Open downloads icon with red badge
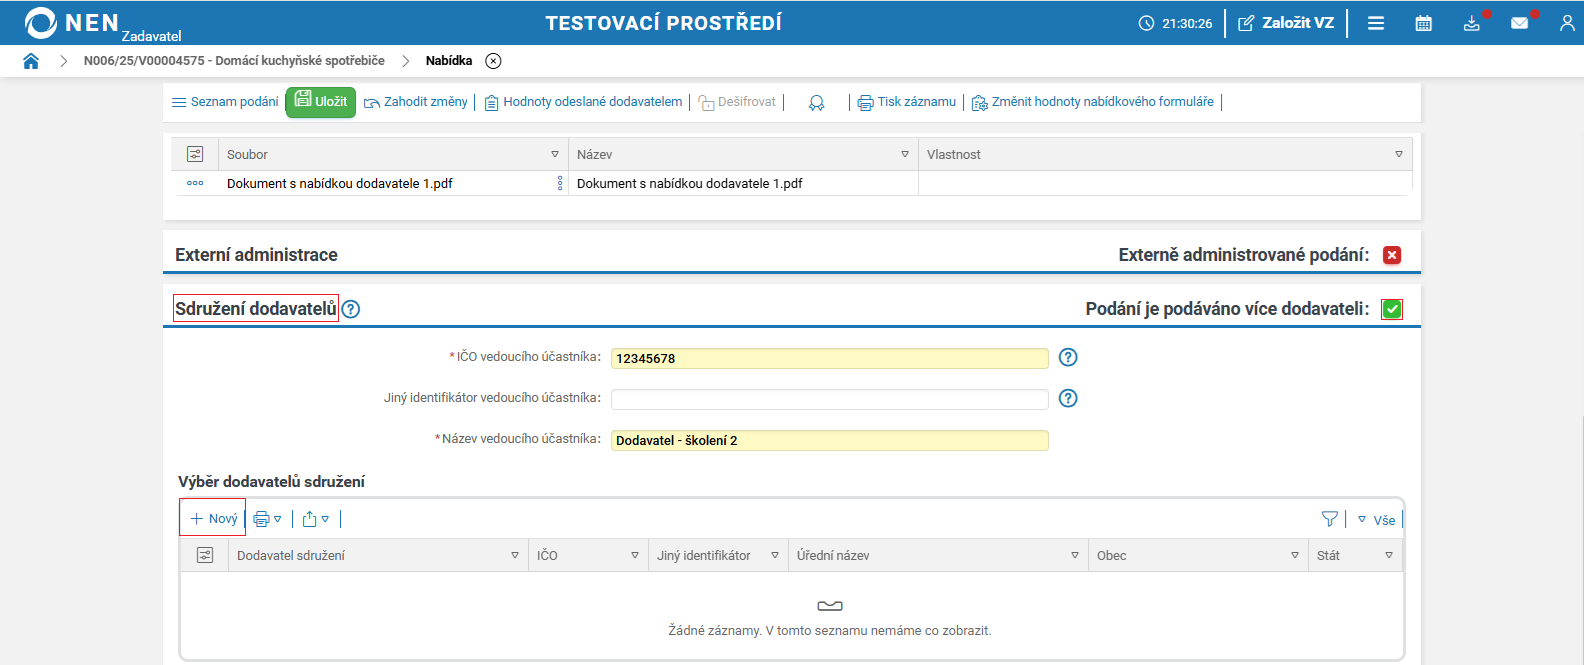Viewport: 1584px width, 665px height. point(1472,23)
